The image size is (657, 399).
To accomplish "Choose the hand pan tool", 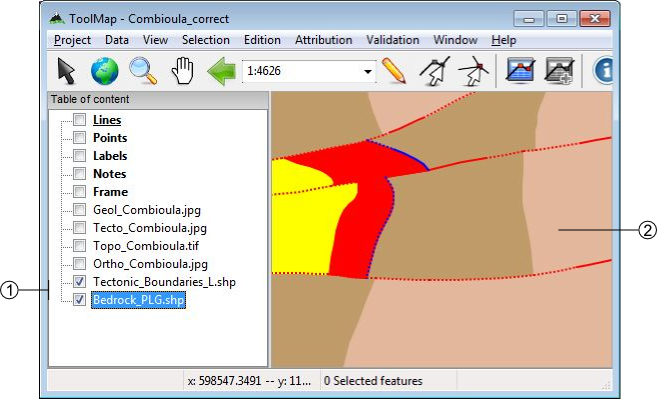I will click(x=183, y=70).
